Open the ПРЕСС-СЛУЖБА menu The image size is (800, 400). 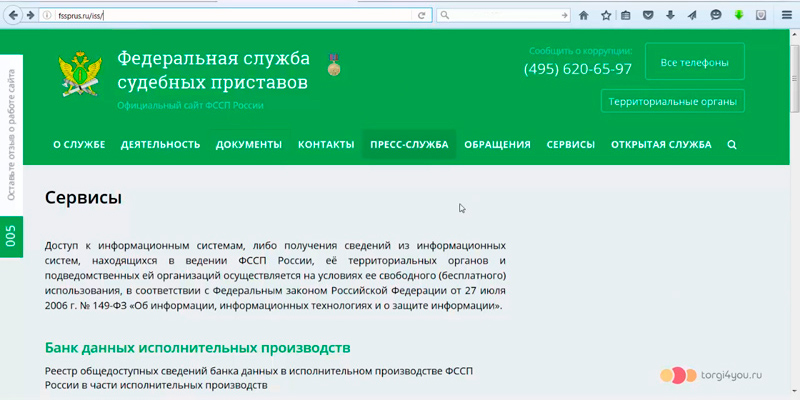409,145
